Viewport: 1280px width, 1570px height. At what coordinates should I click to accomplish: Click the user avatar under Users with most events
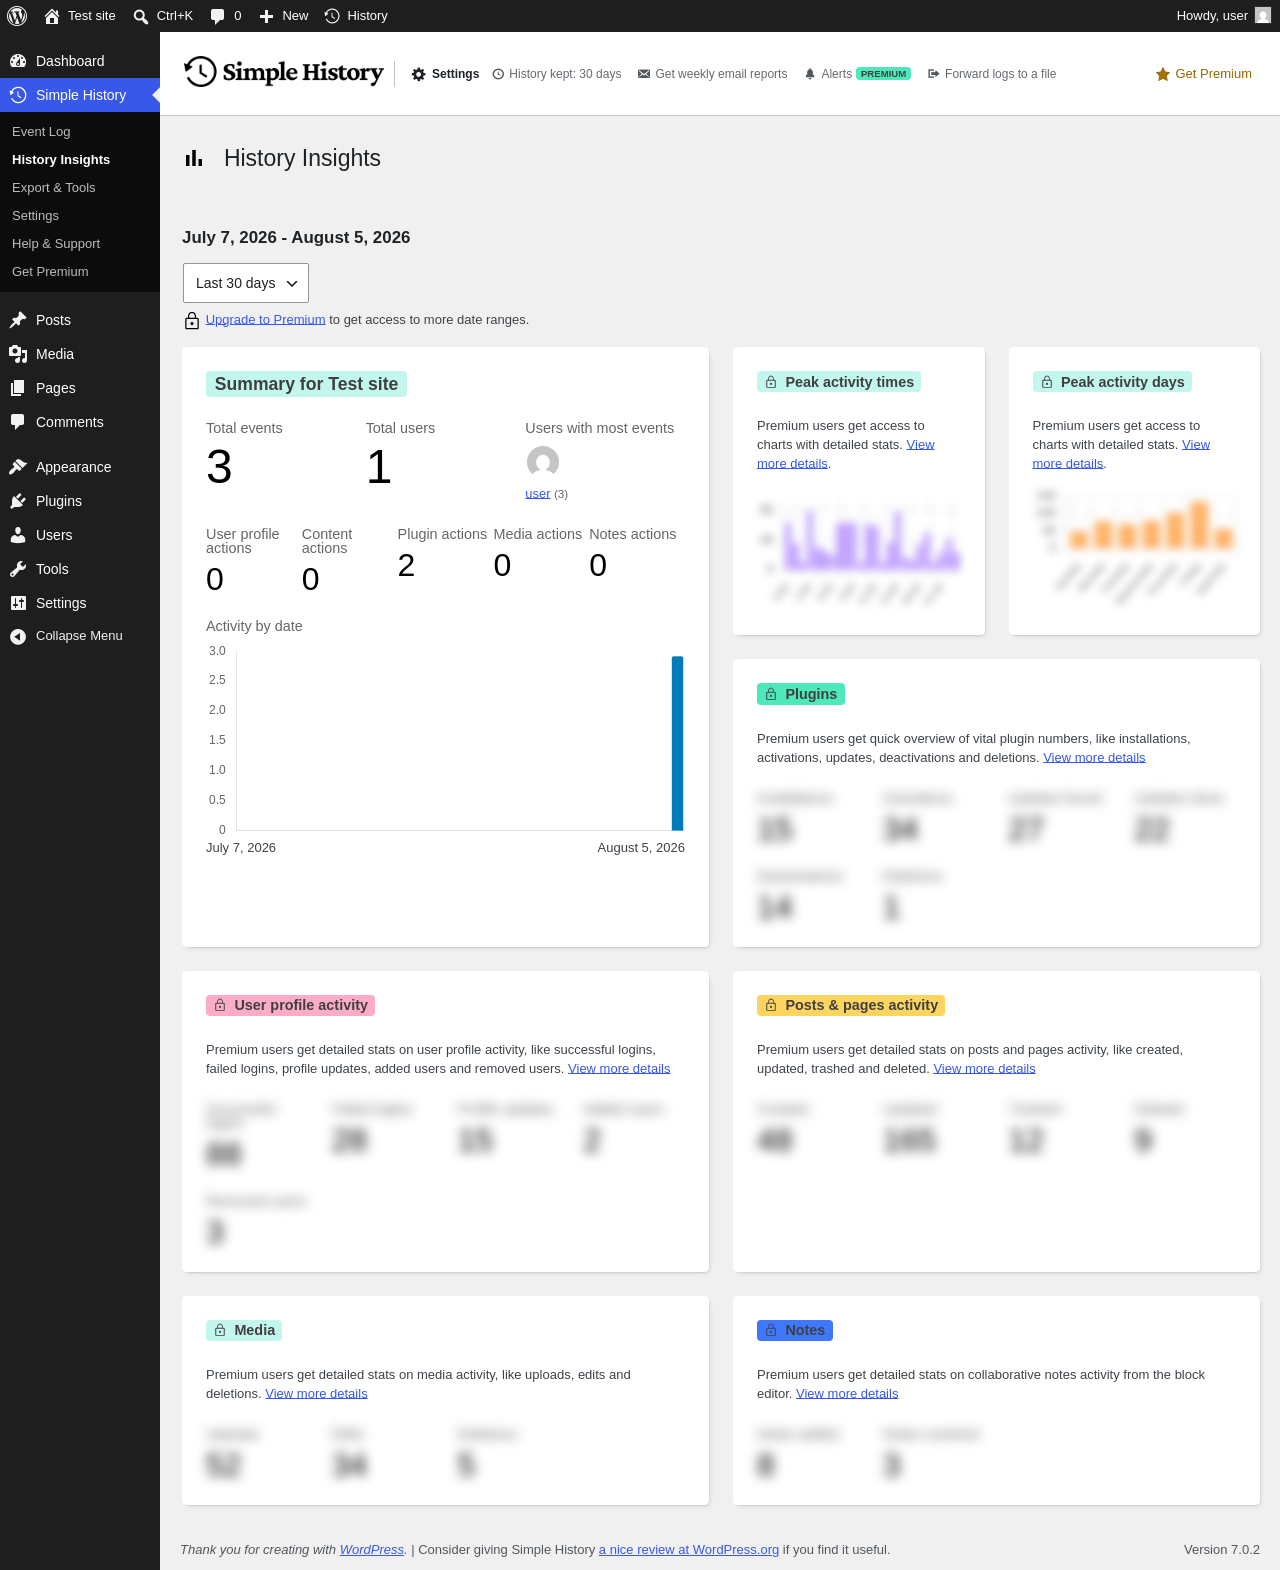coord(543,462)
